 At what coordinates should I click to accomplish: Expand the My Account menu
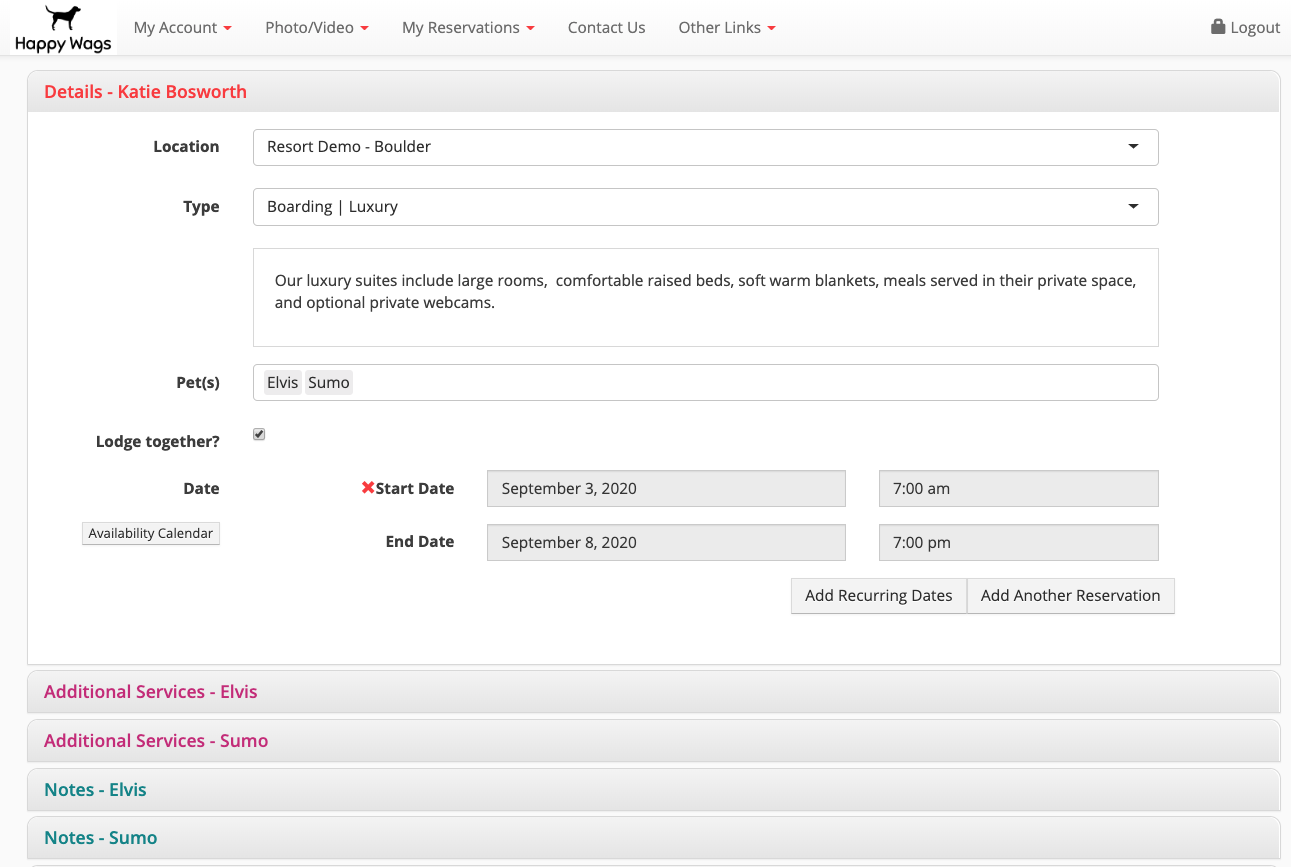click(182, 27)
